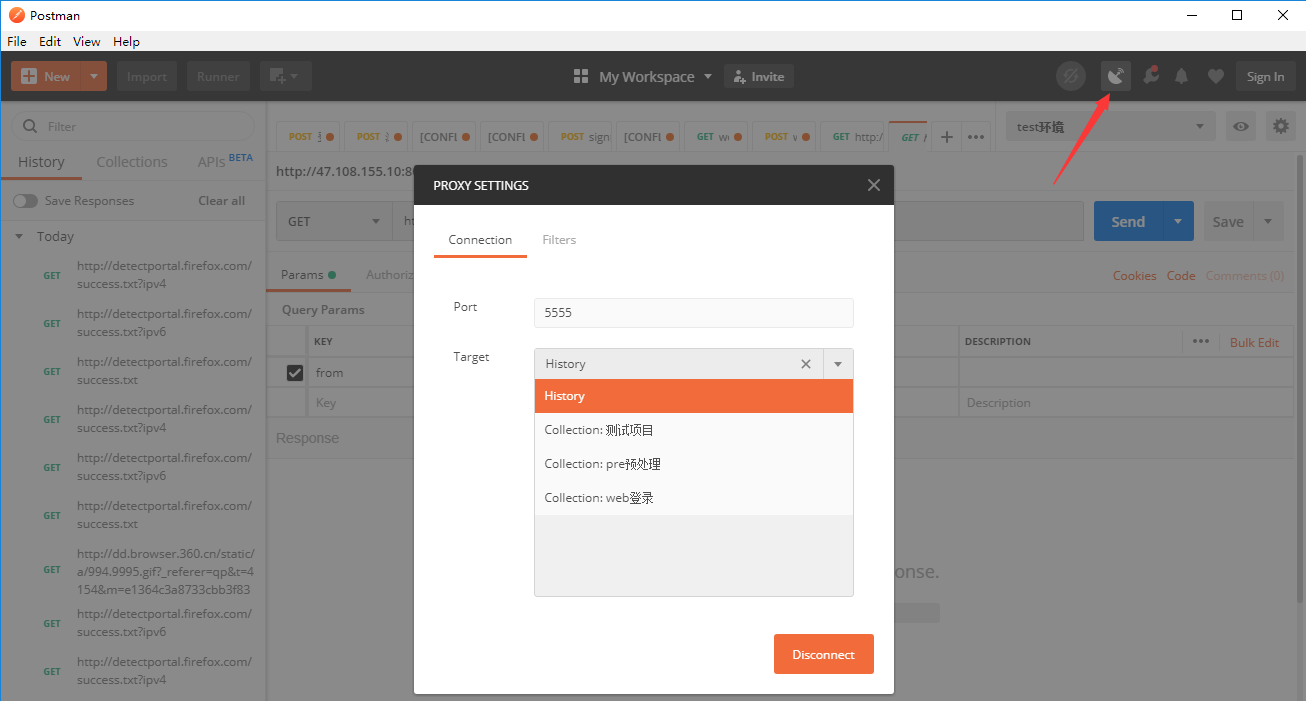Click the Import button
This screenshot has height=701, width=1306.
pyautogui.click(x=147, y=76)
